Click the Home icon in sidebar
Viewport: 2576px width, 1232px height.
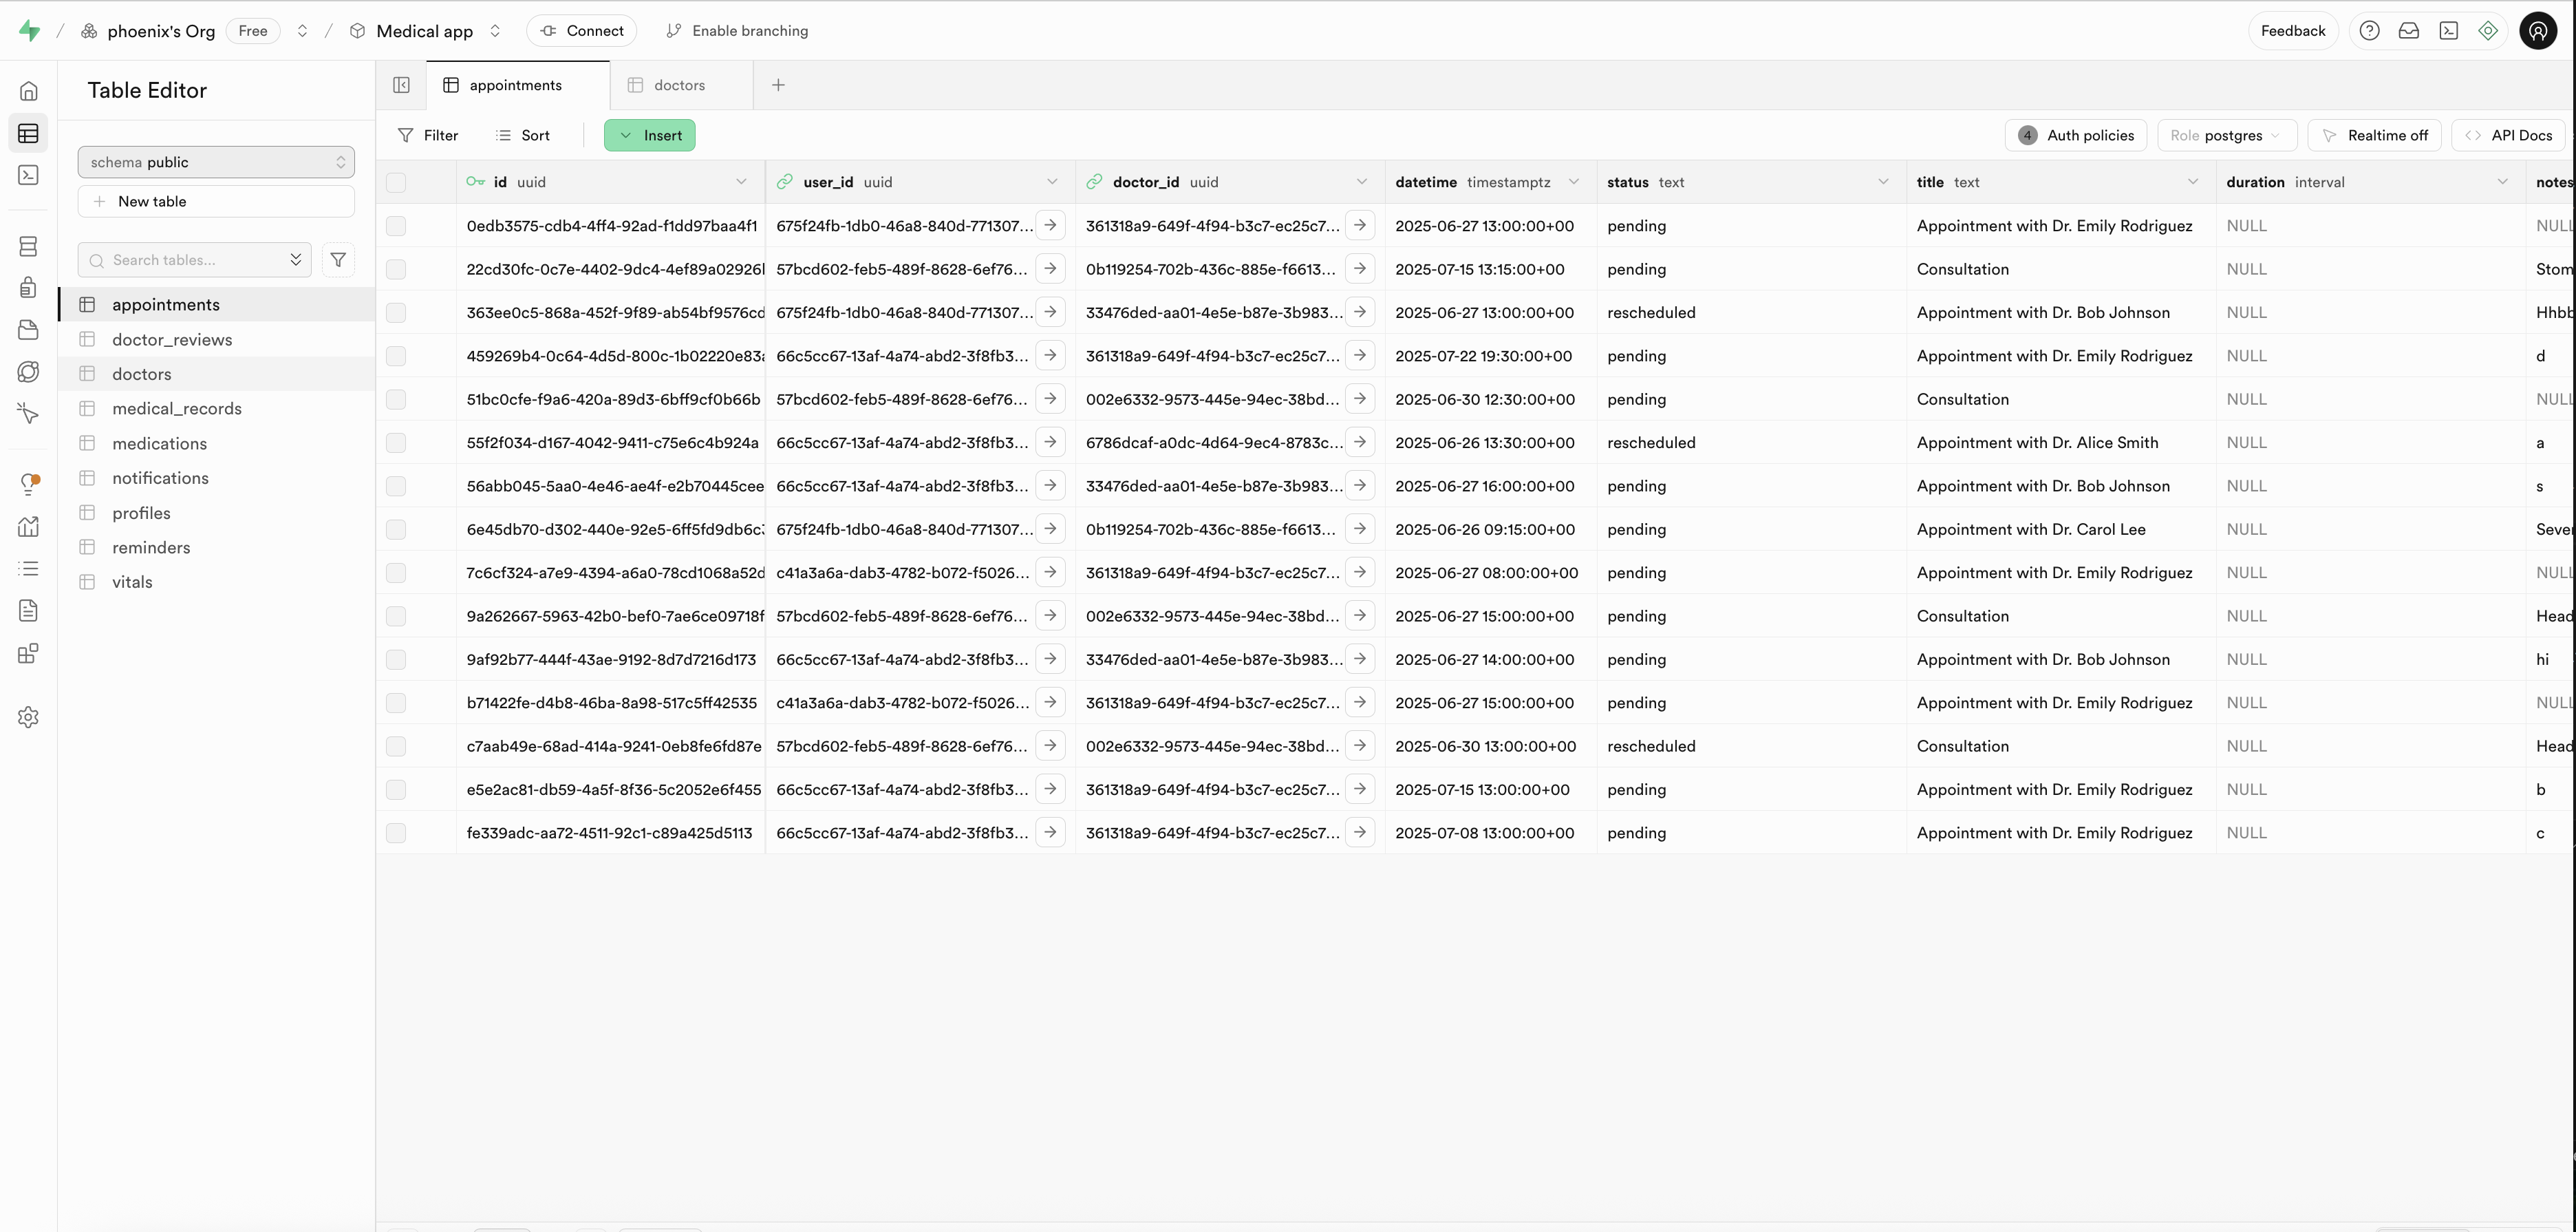tap(29, 91)
